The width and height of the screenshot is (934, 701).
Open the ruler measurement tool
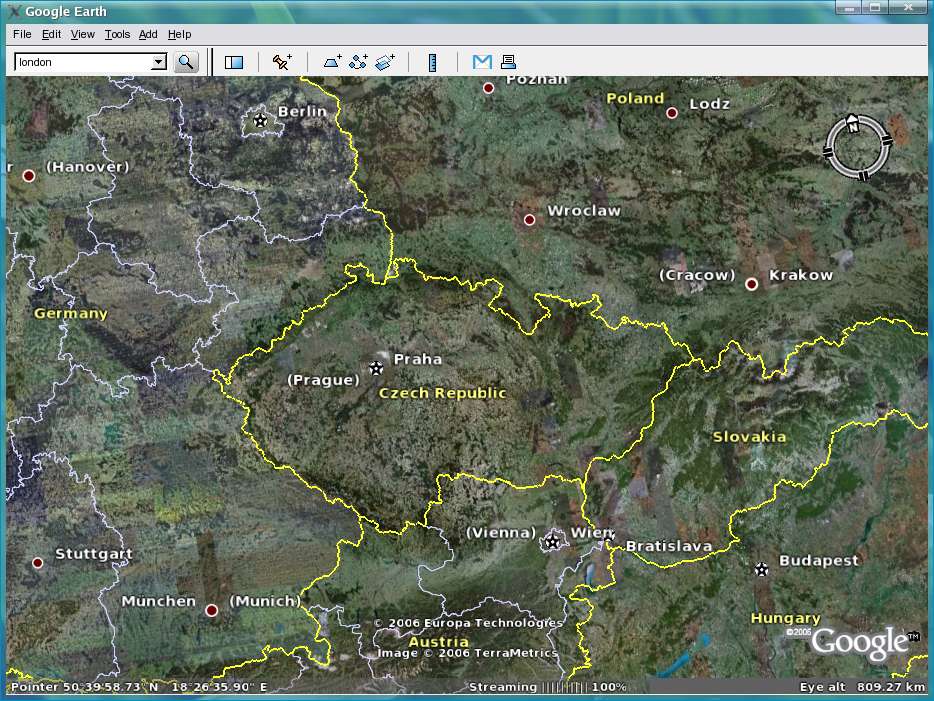[433, 62]
